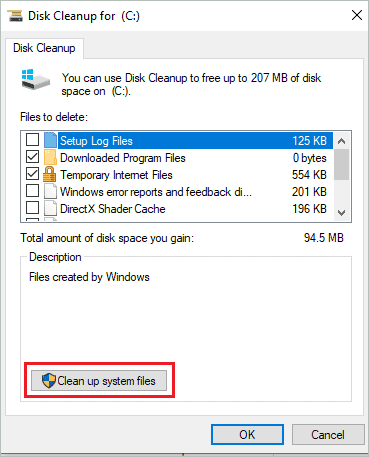Click the DirectX Shader Cache page icon
The height and width of the screenshot is (457, 369).
50,209
